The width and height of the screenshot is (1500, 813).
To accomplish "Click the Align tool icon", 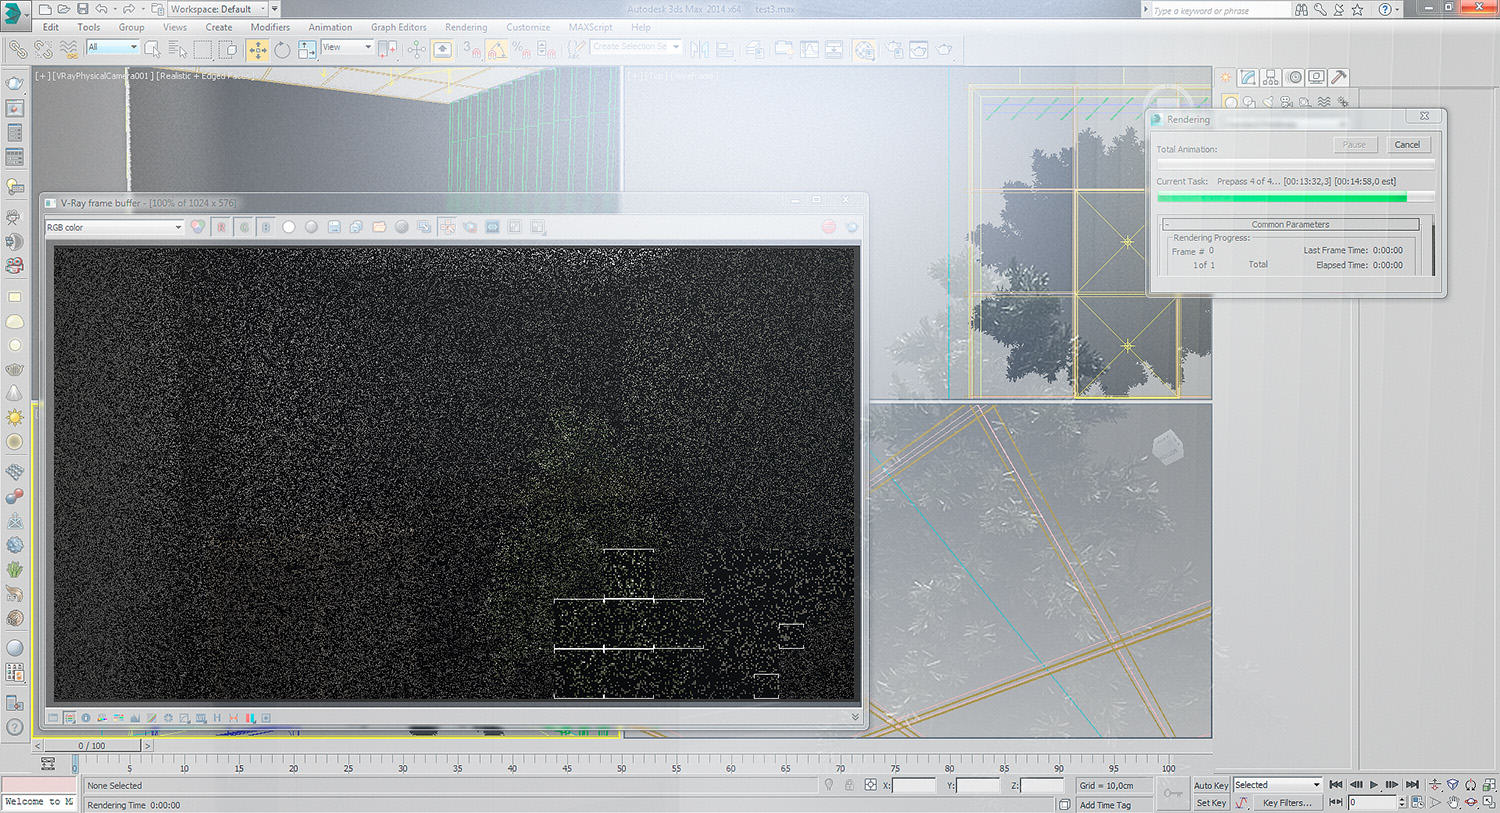I will (725, 49).
